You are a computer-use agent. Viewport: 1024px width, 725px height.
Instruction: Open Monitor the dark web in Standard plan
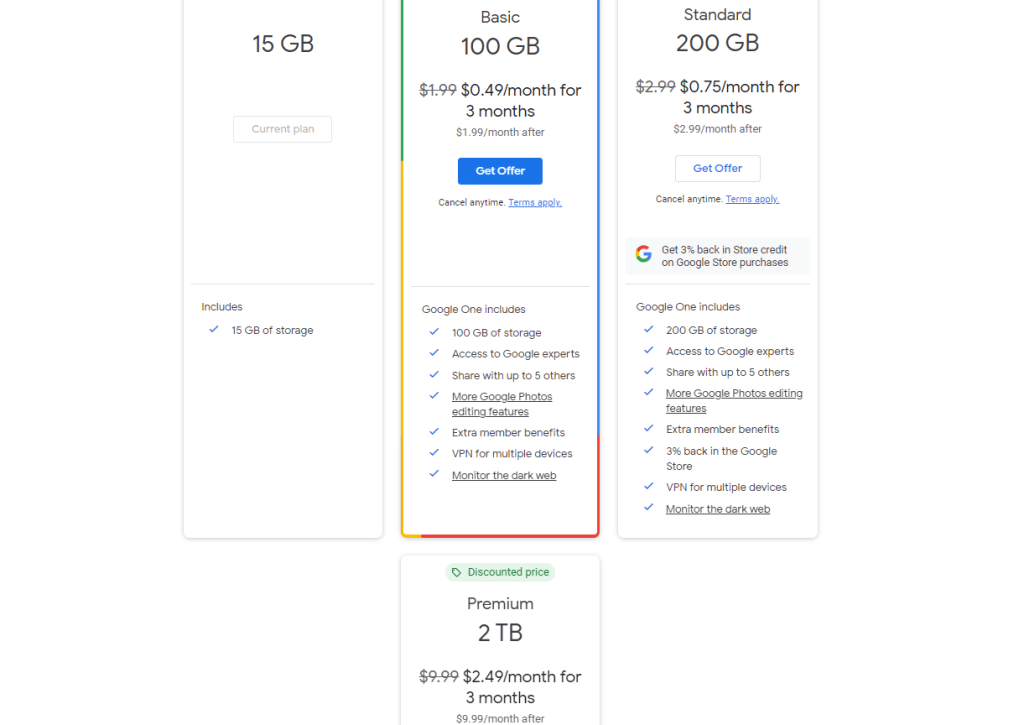(718, 509)
